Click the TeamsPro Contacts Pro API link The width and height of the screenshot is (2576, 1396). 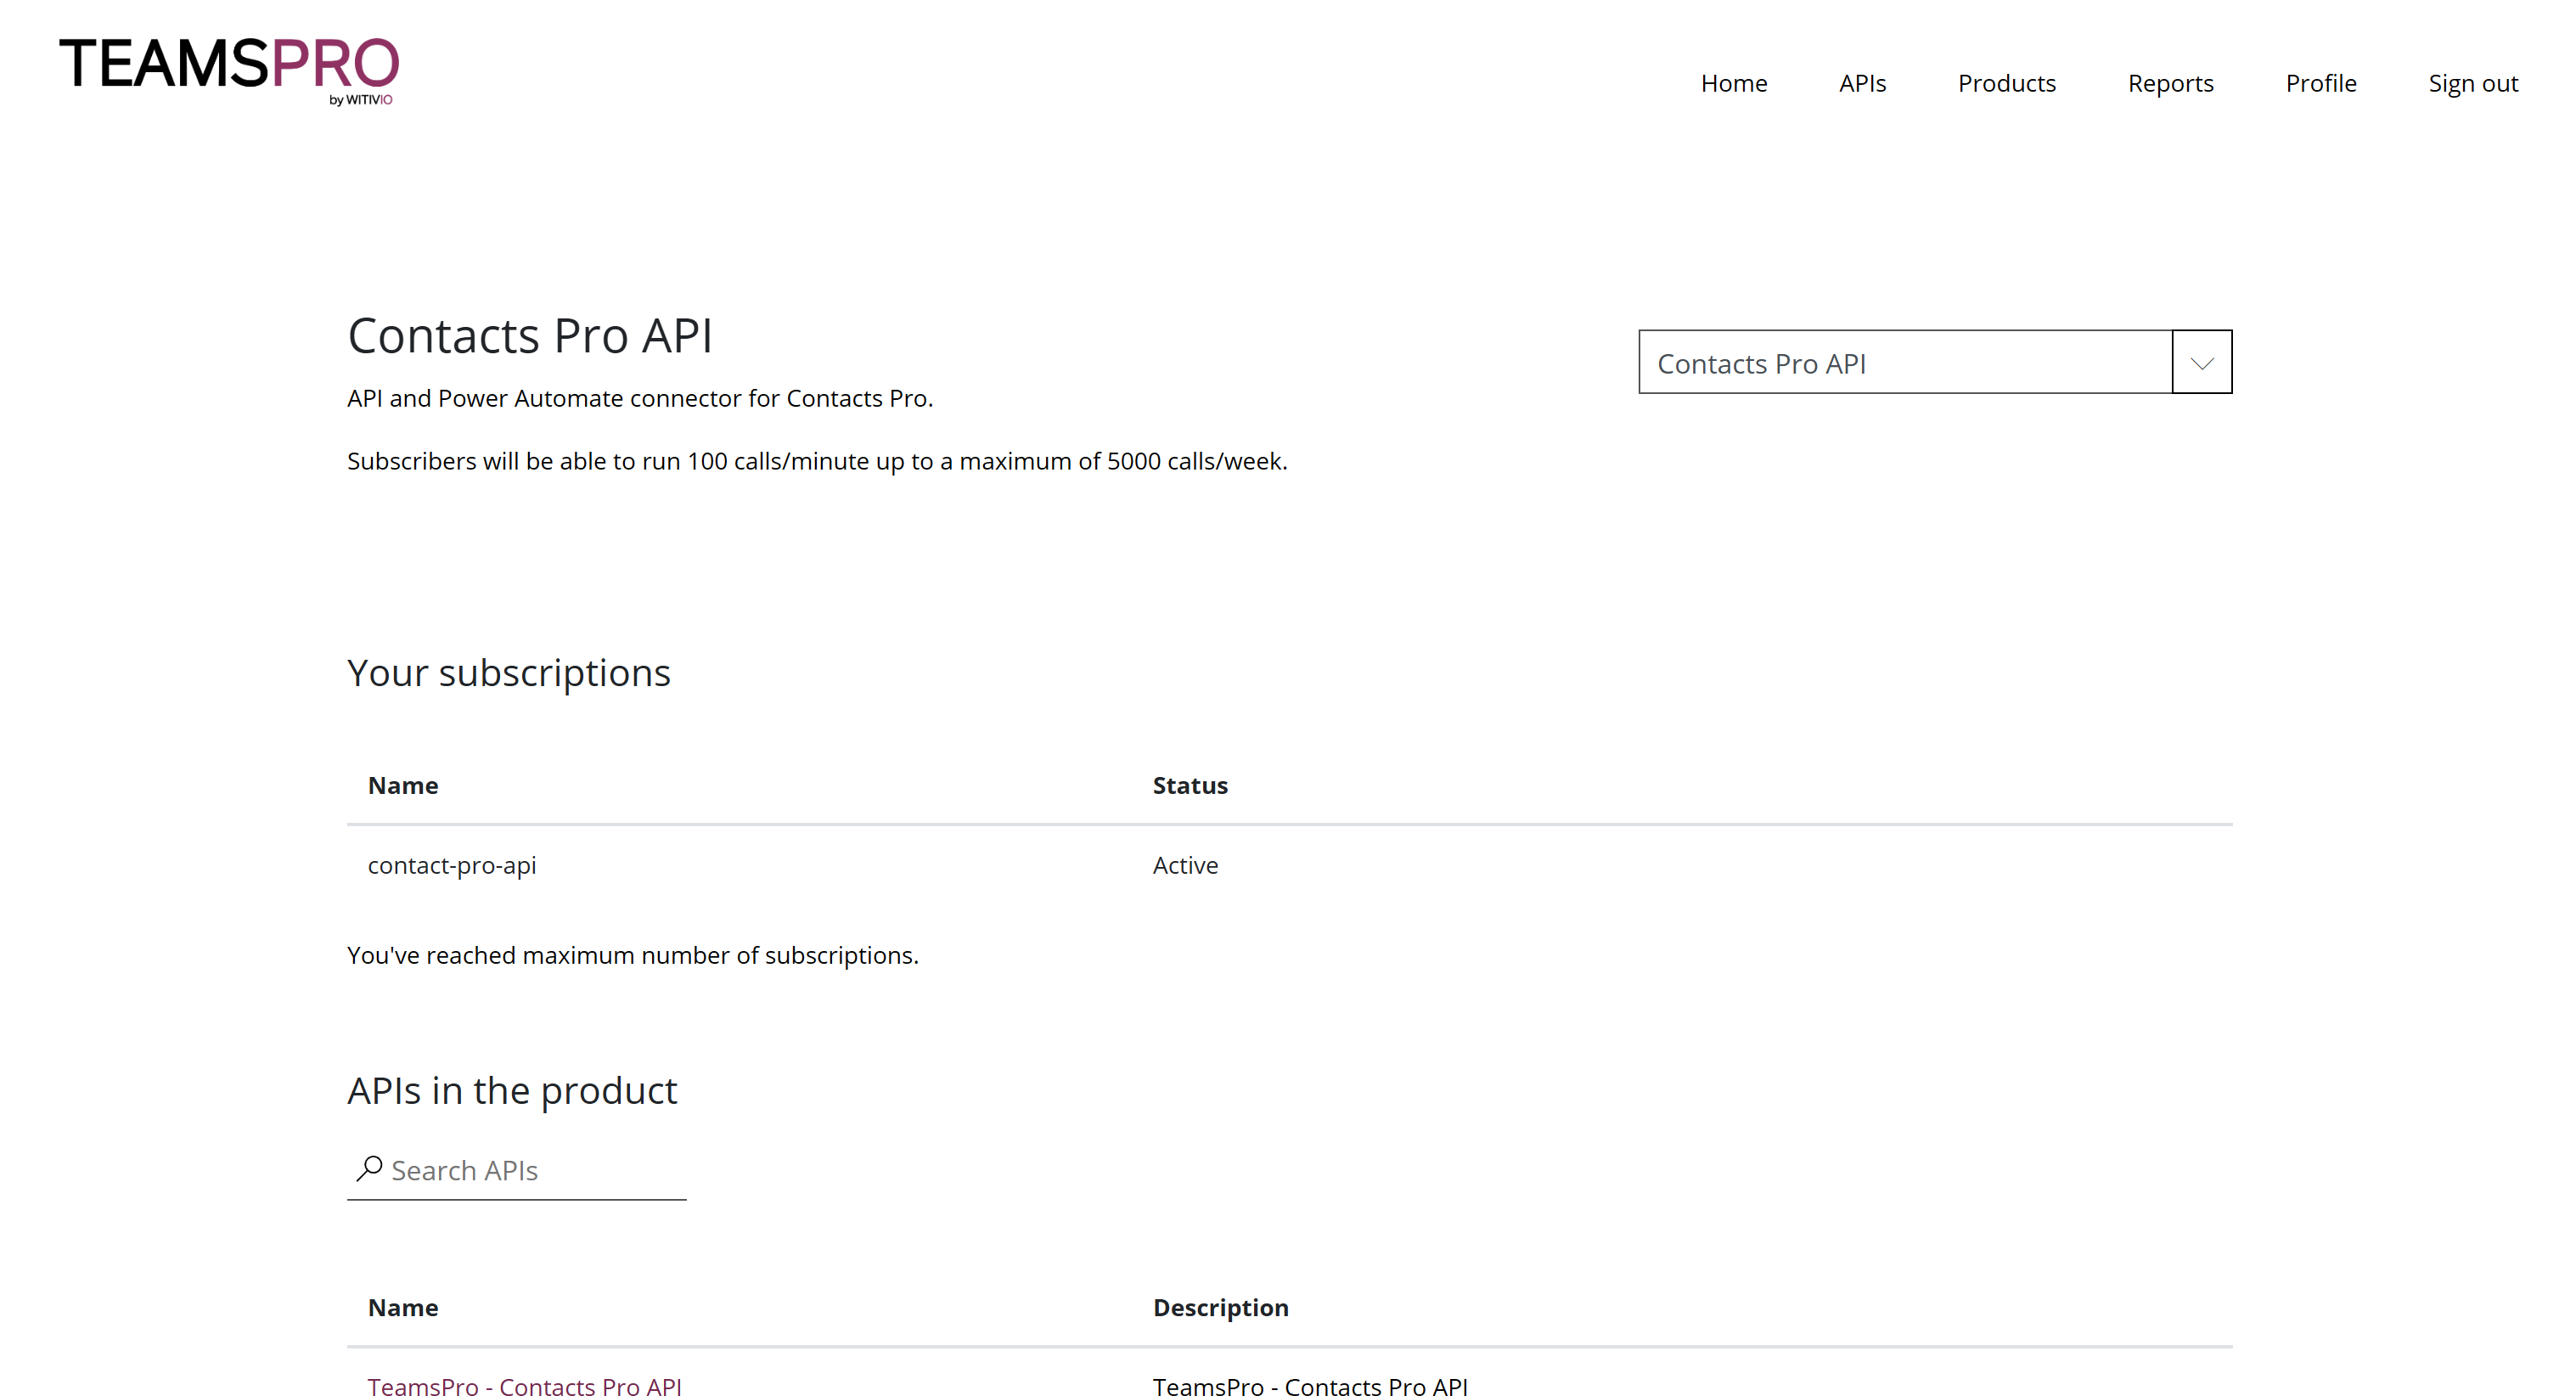[x=526, y=1386]
